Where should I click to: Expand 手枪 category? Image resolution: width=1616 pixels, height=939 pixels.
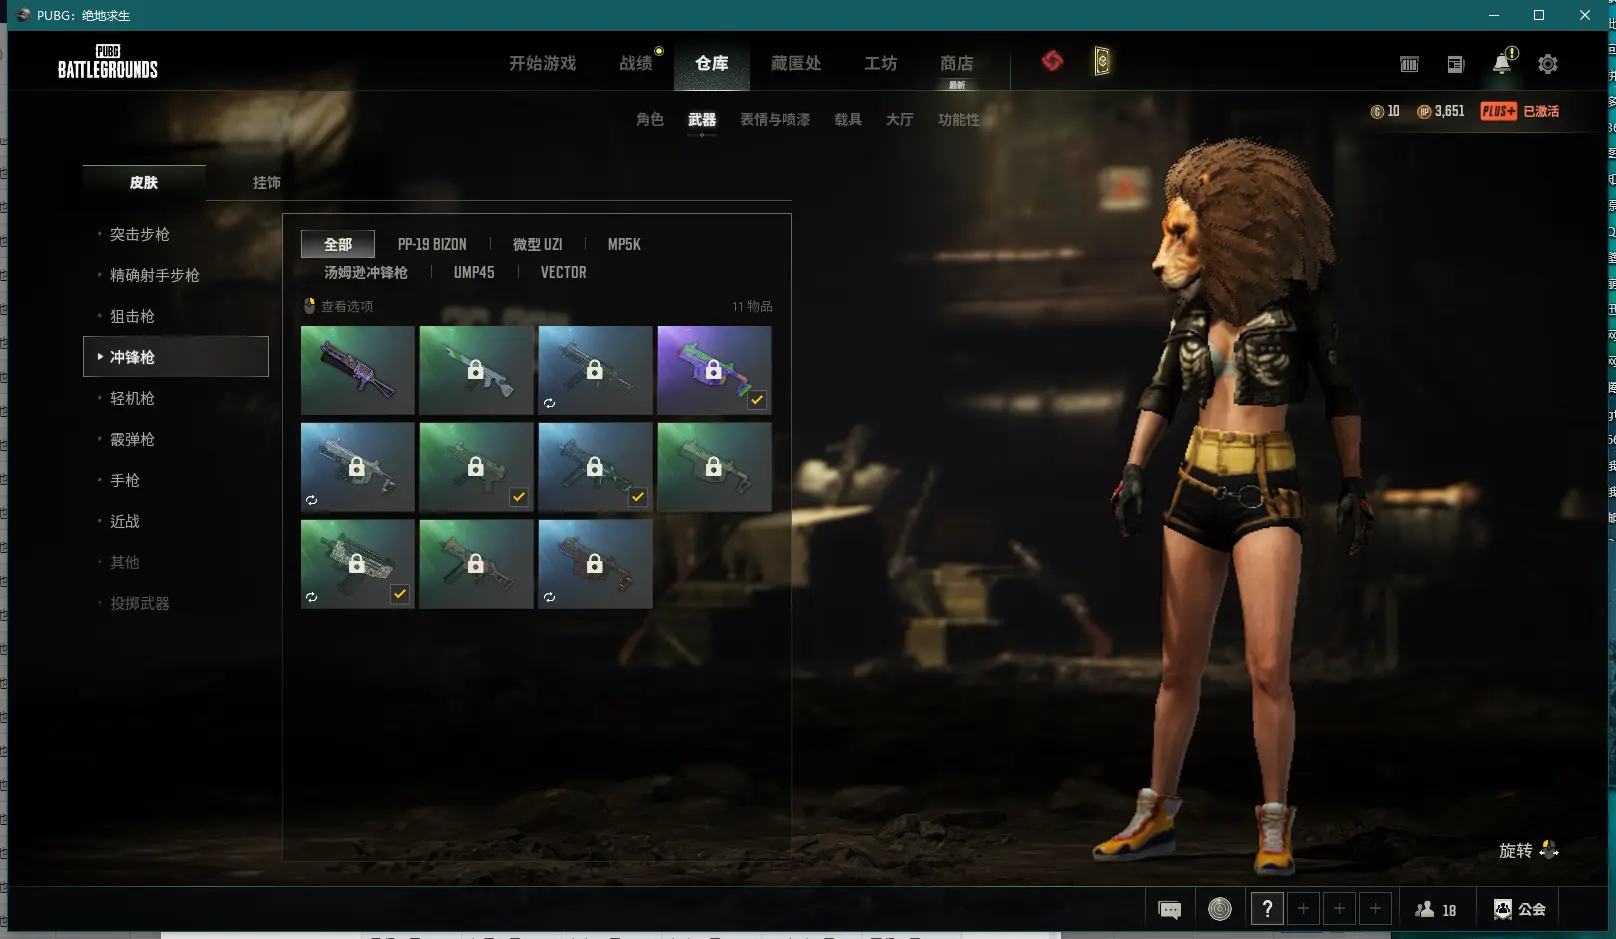(125, 480)
